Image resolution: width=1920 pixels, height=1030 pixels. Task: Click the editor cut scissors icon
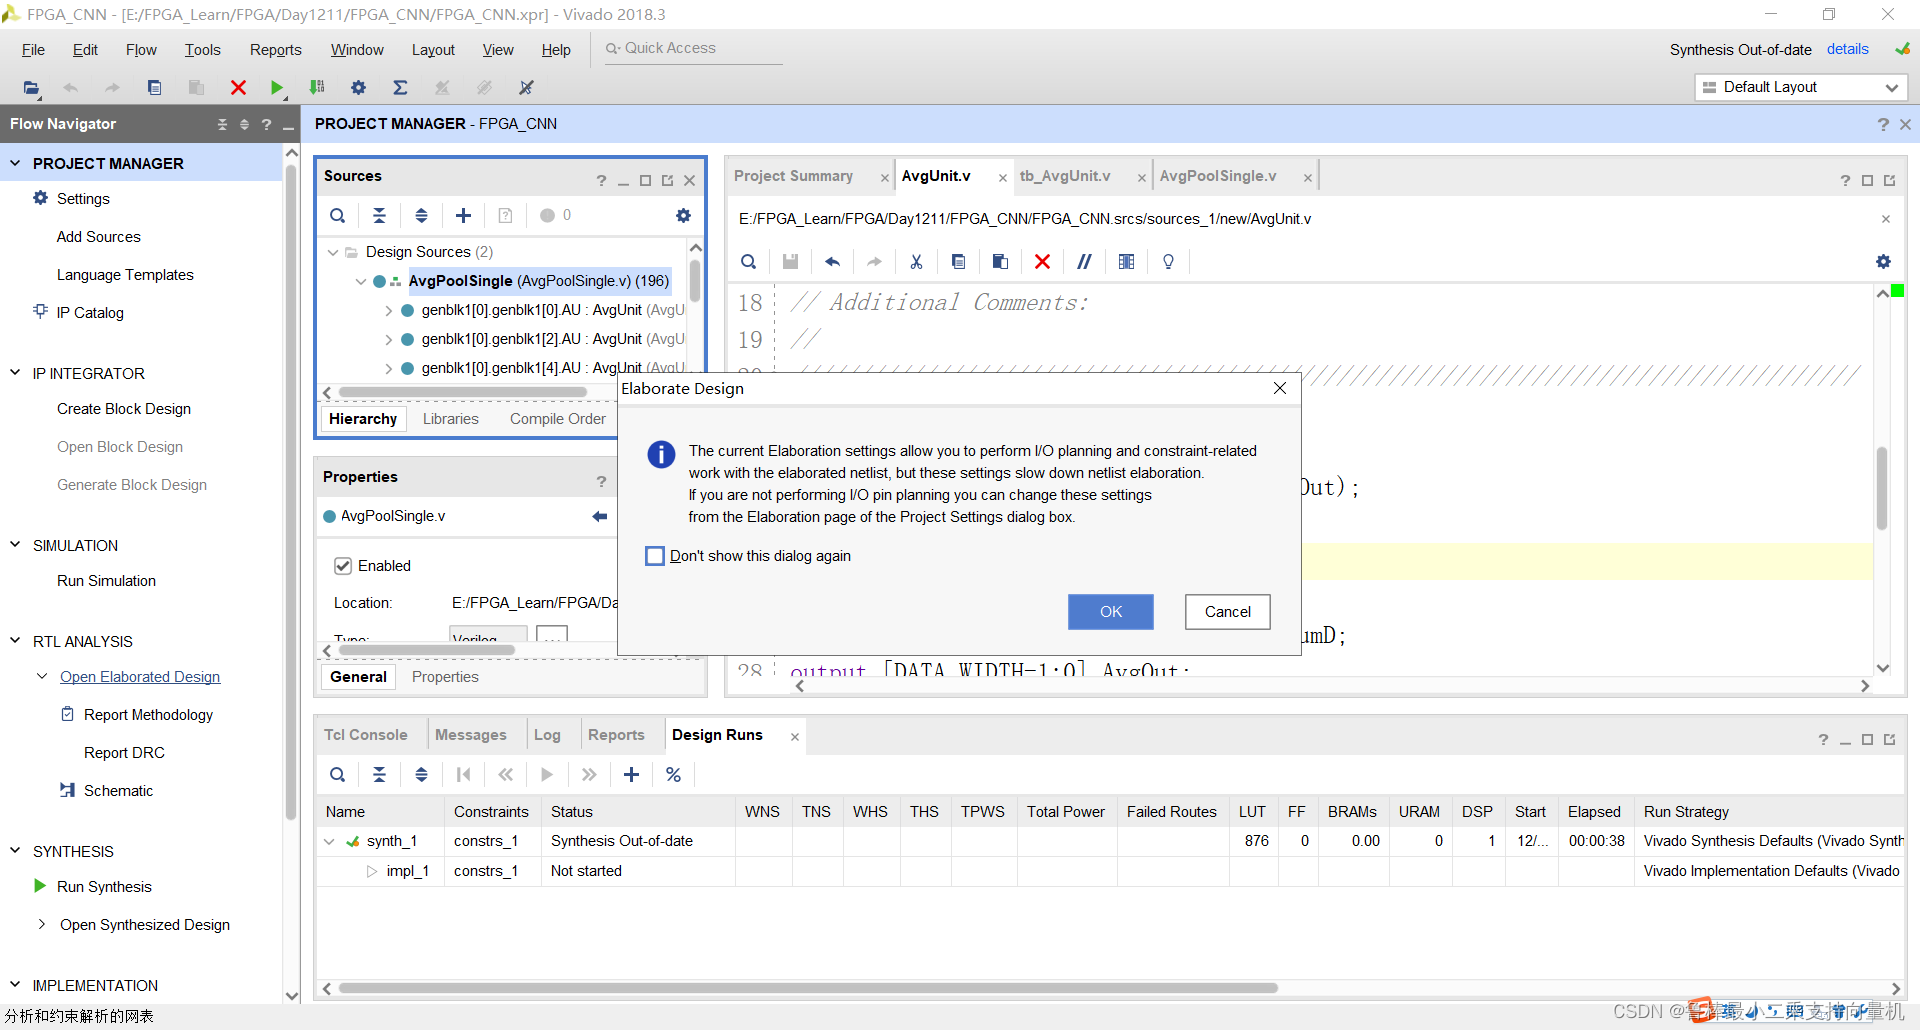click(x=916, y=262)
